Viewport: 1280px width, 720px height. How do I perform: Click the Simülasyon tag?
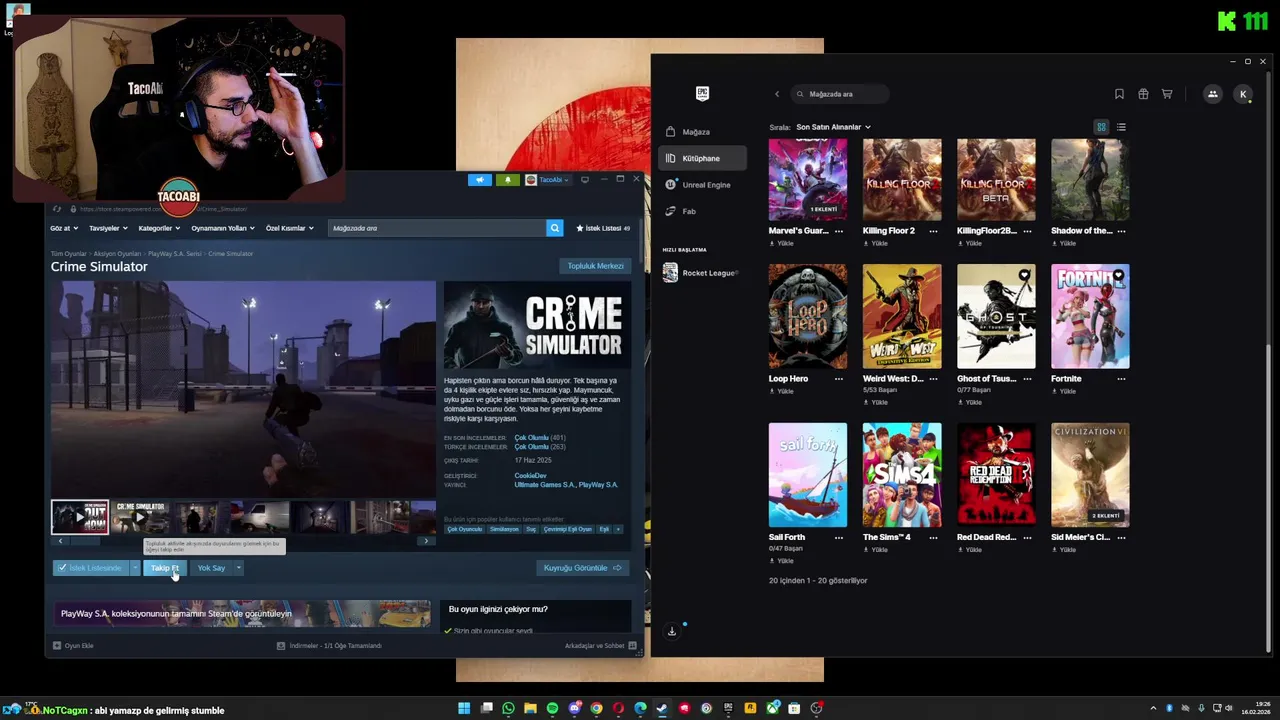tap(504, 529)
